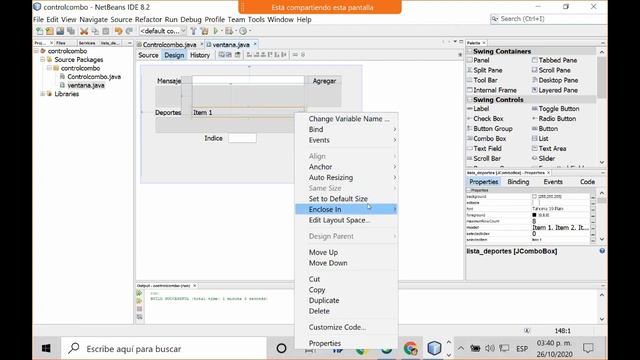The width and height of the screenshot is (640, 360).
Task: Open the default config dropdown
Action: (163, 31)
